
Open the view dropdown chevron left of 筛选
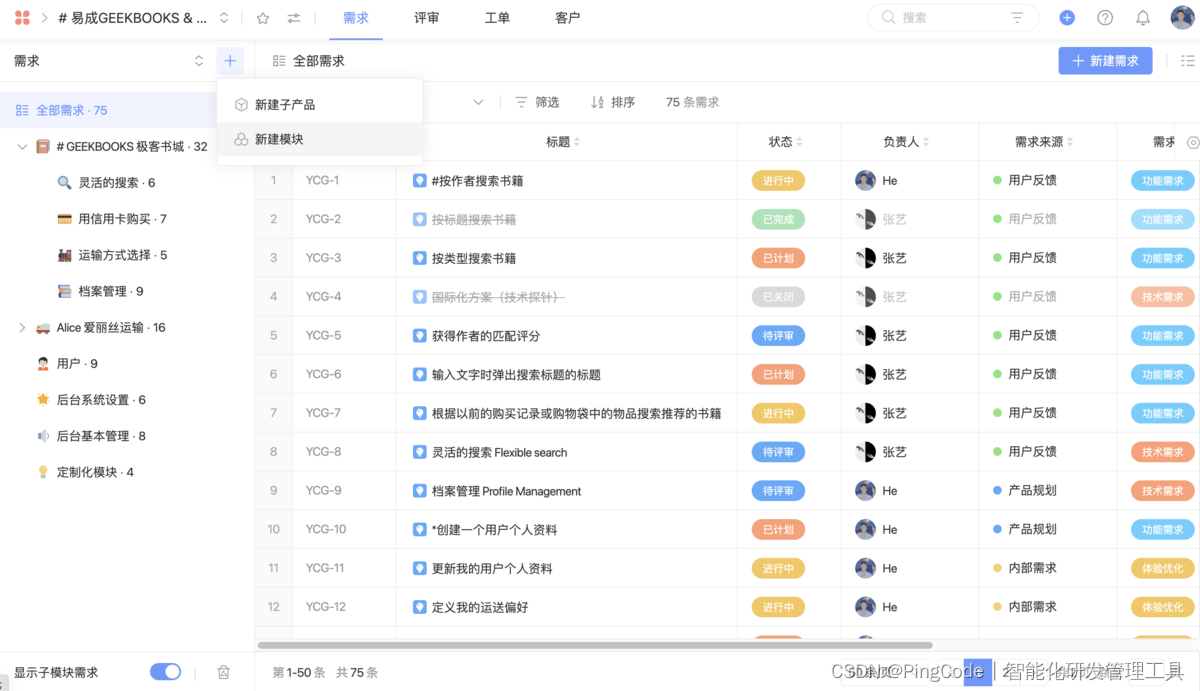(478, 102)
